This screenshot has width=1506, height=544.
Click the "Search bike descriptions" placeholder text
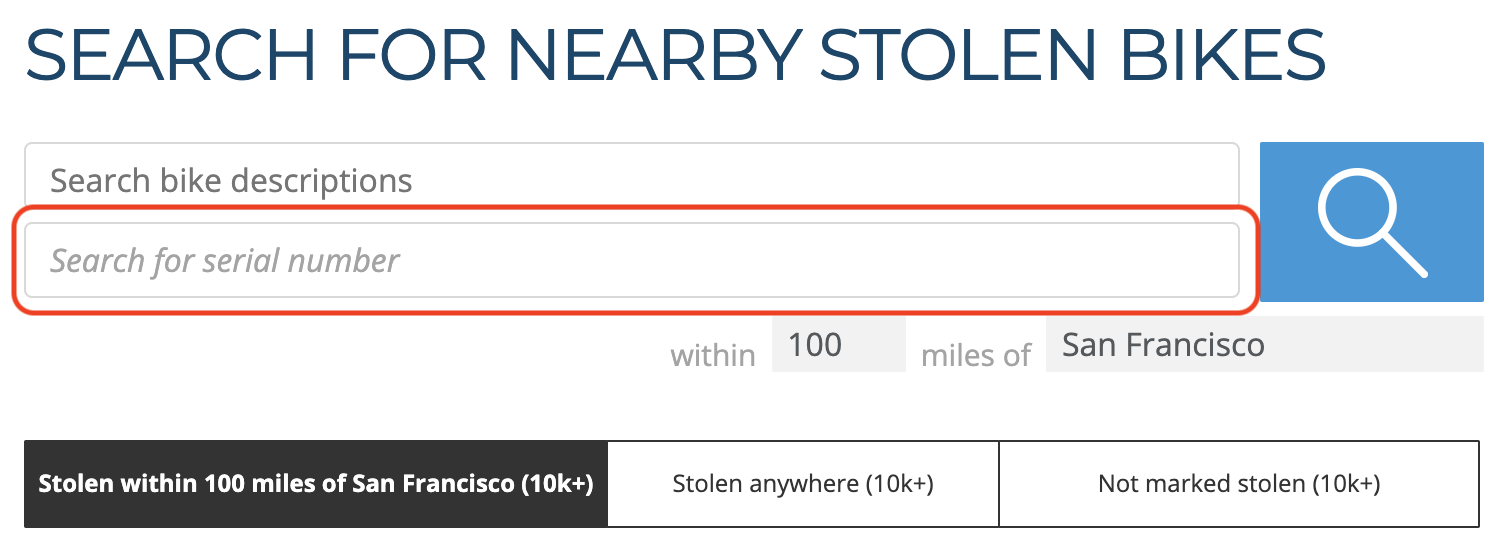231,181
